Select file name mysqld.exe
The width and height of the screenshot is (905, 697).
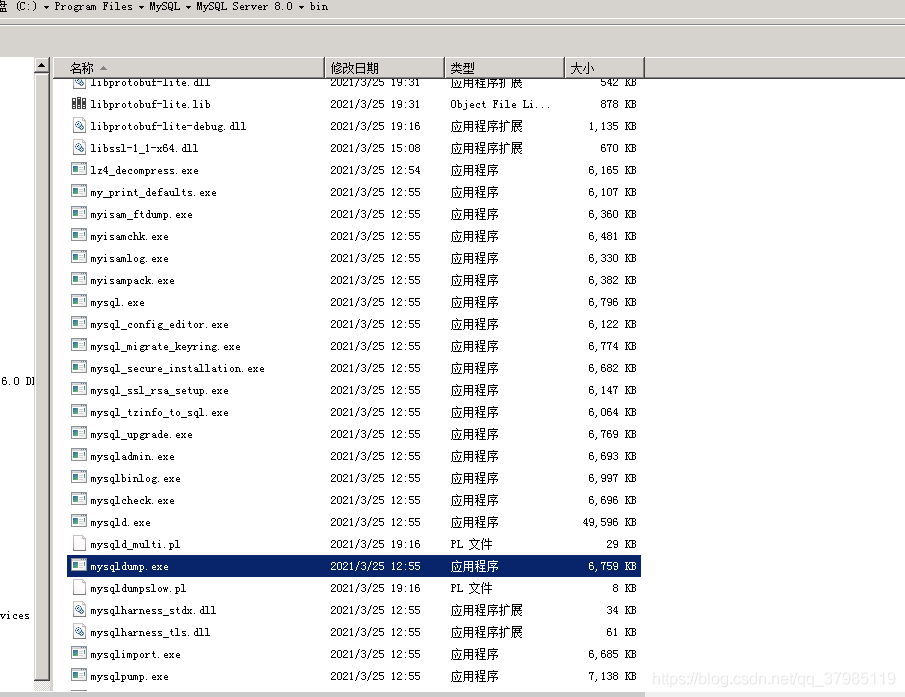(120, 522)
